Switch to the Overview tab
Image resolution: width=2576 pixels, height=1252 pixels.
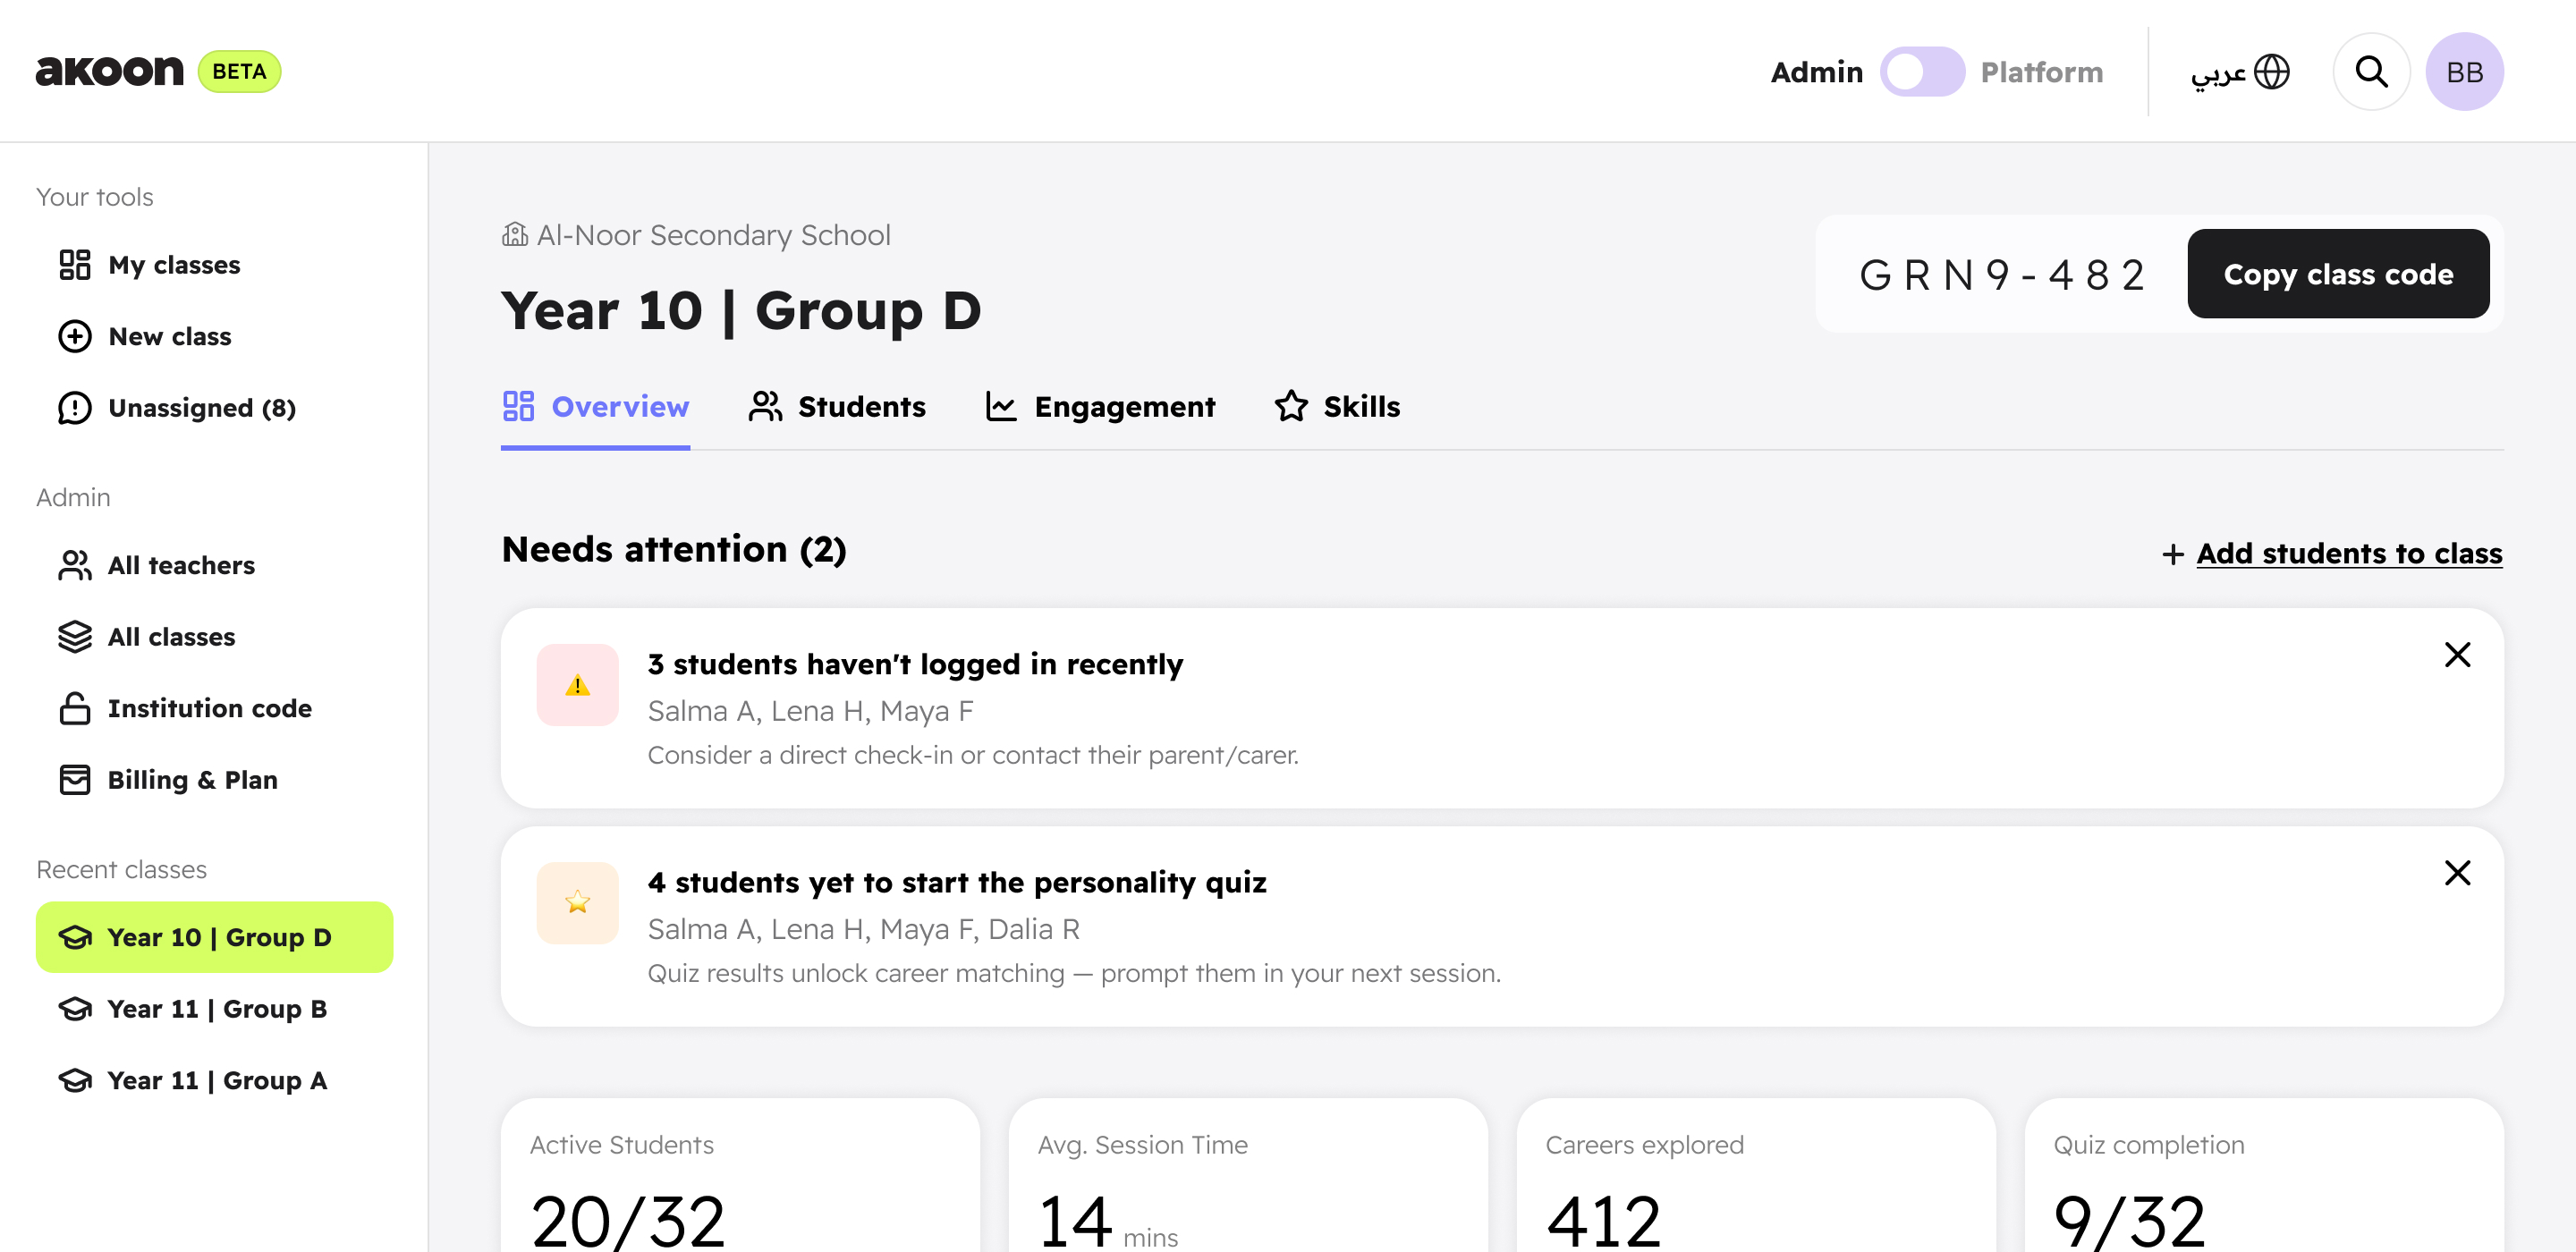595,407
